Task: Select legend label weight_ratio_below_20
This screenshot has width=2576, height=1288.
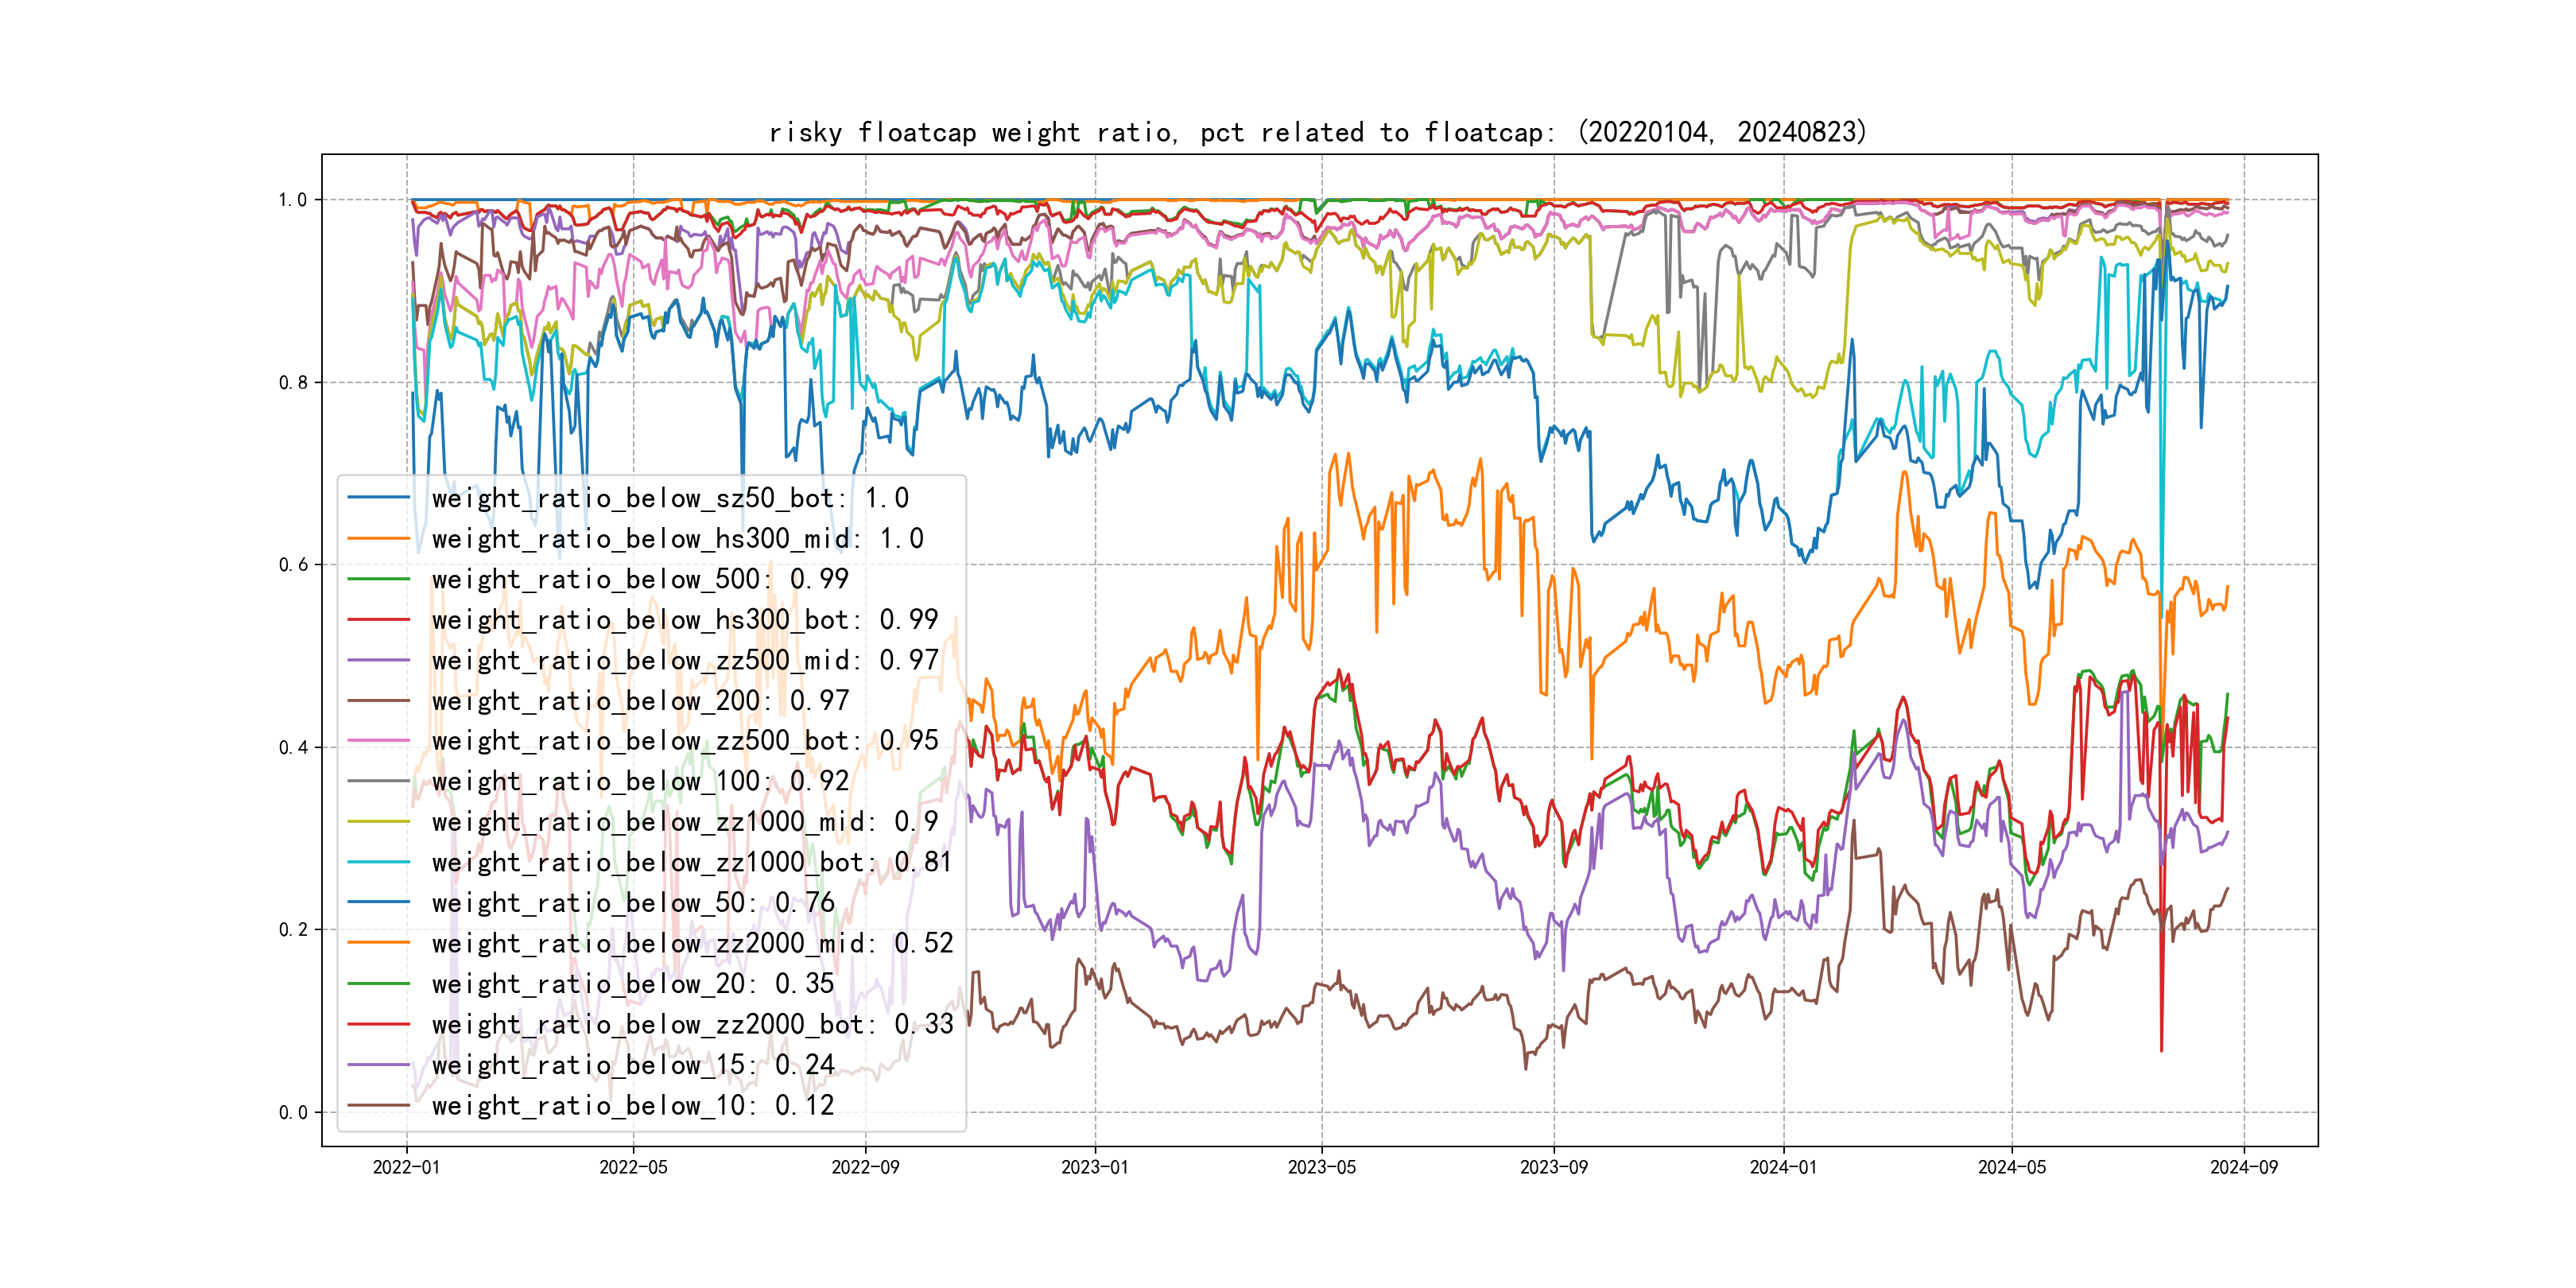Action: tap(632, 984)
